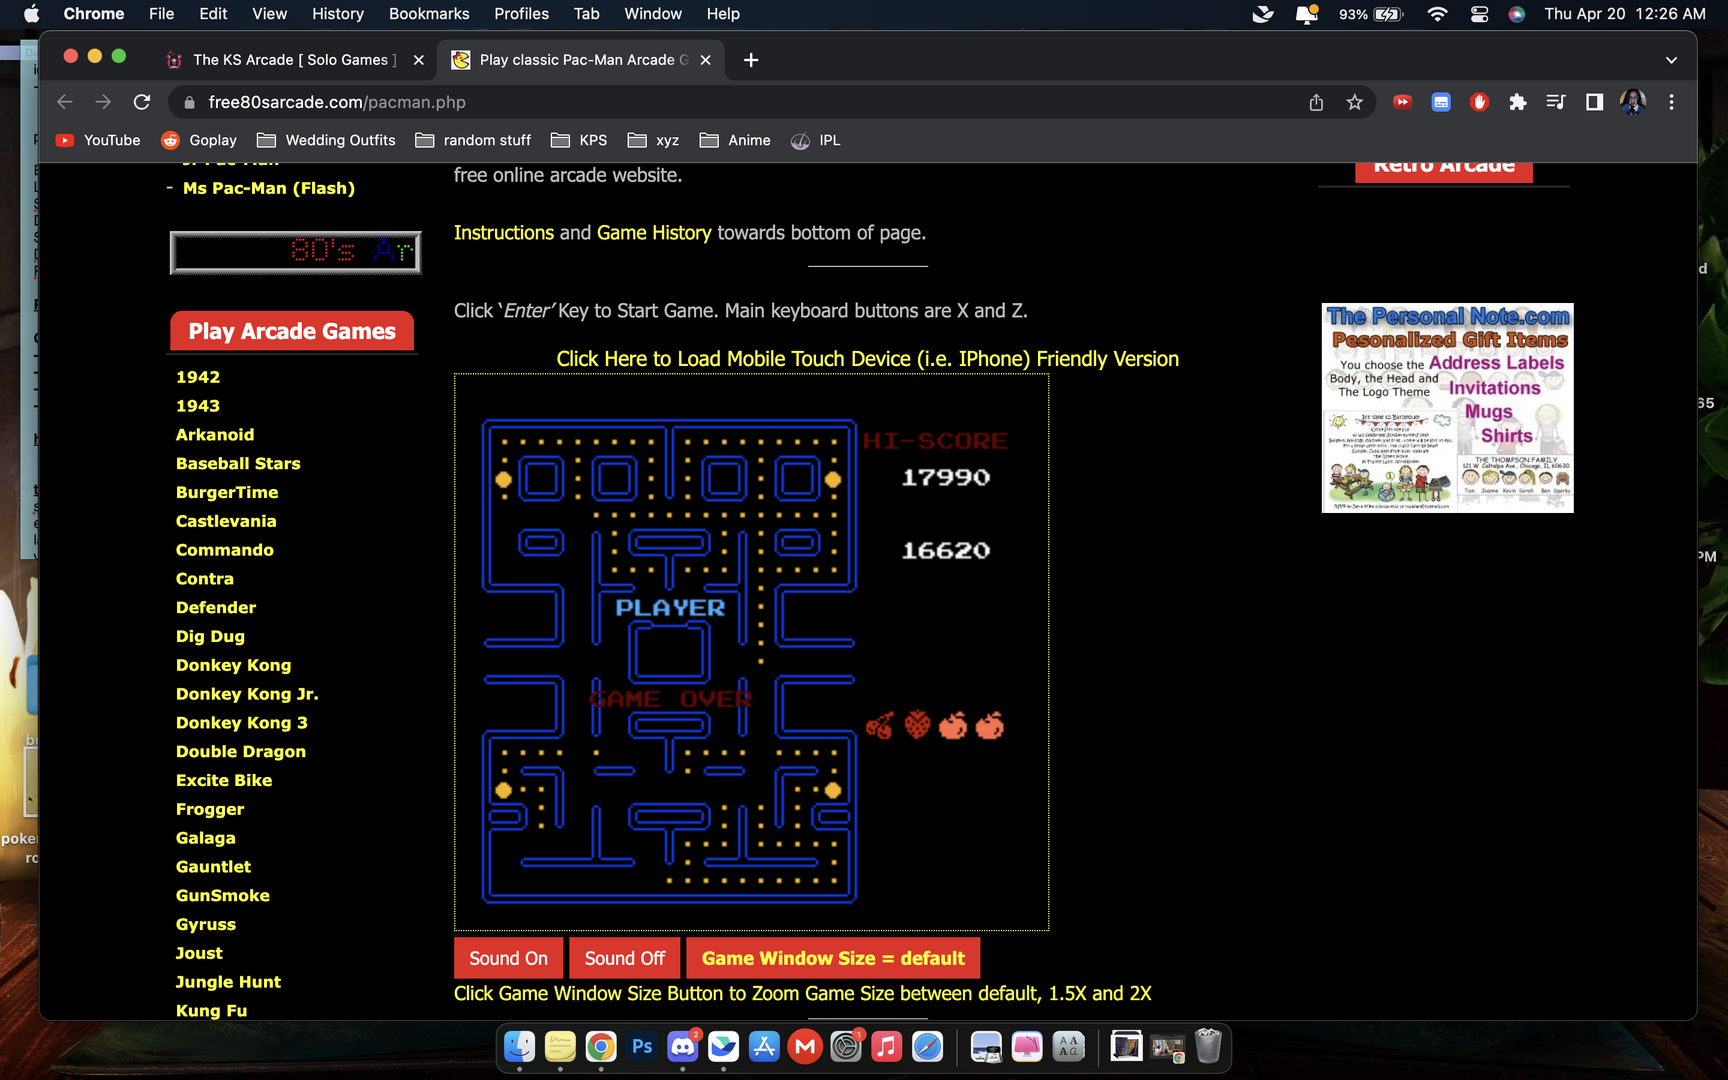Open the media controls toolbar icon
This screenshot has width=1728, height=1080.
(x=1556, y=102)
